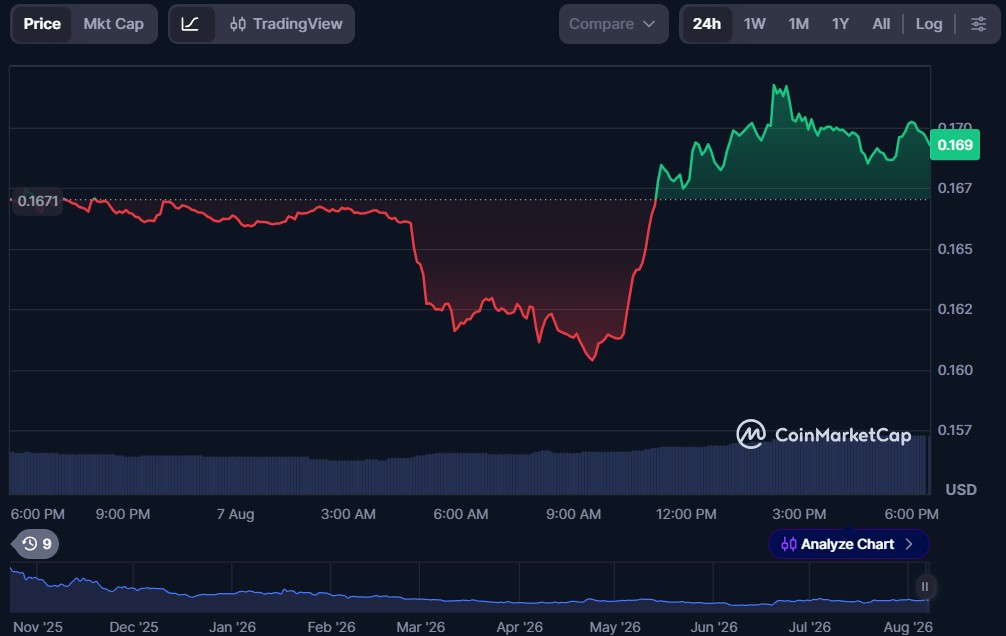Select the 24h time range
The image size is (1006, 636).
[706, 24]
